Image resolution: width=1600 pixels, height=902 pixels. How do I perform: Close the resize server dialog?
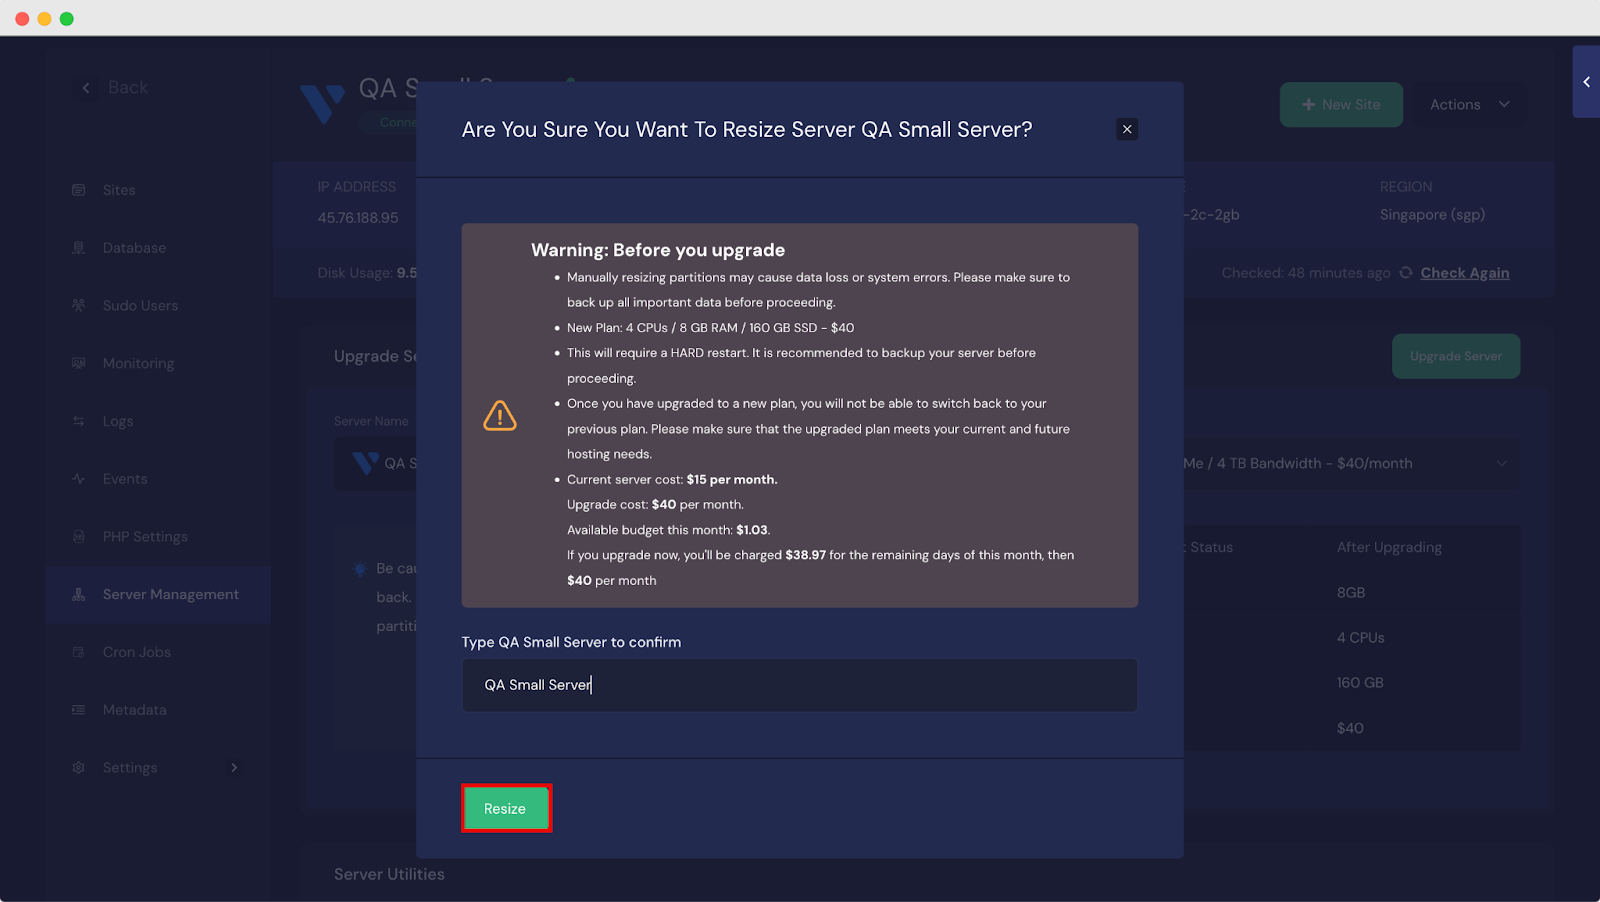pyautogui.click(x=1127, y=129)
